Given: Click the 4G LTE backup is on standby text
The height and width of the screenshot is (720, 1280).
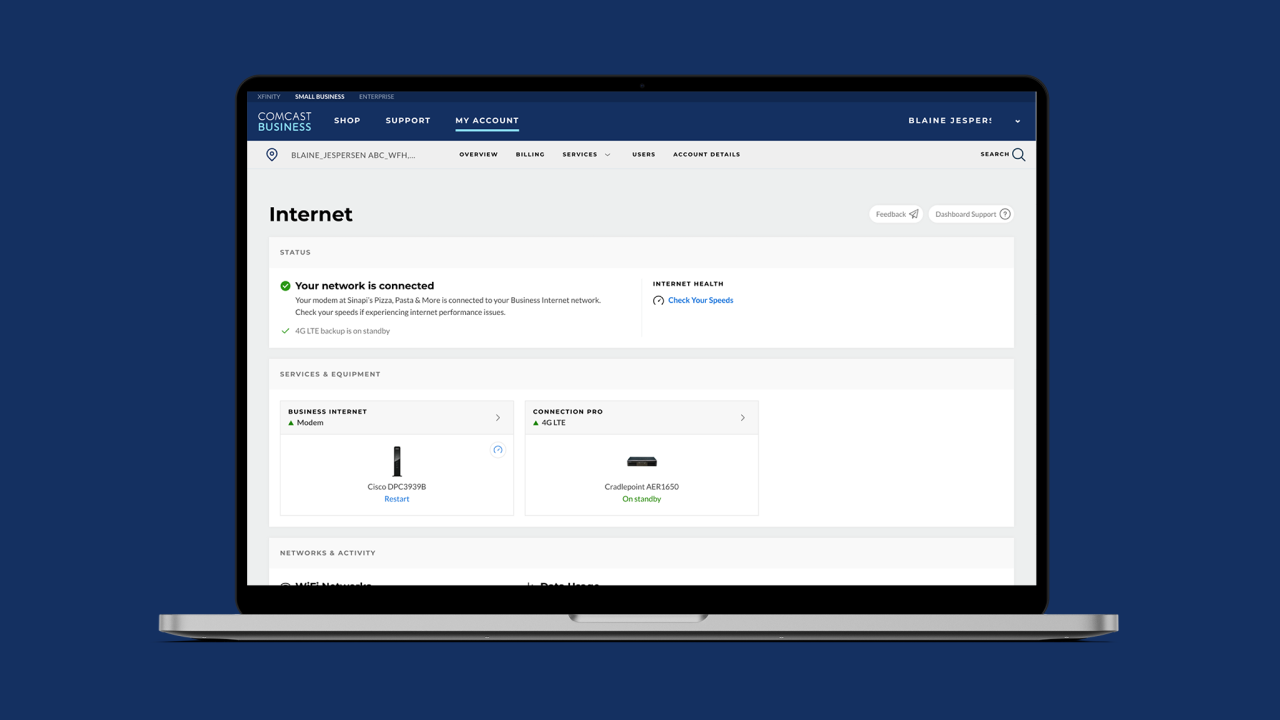Looking at the screenshot, I should (342, 331).
